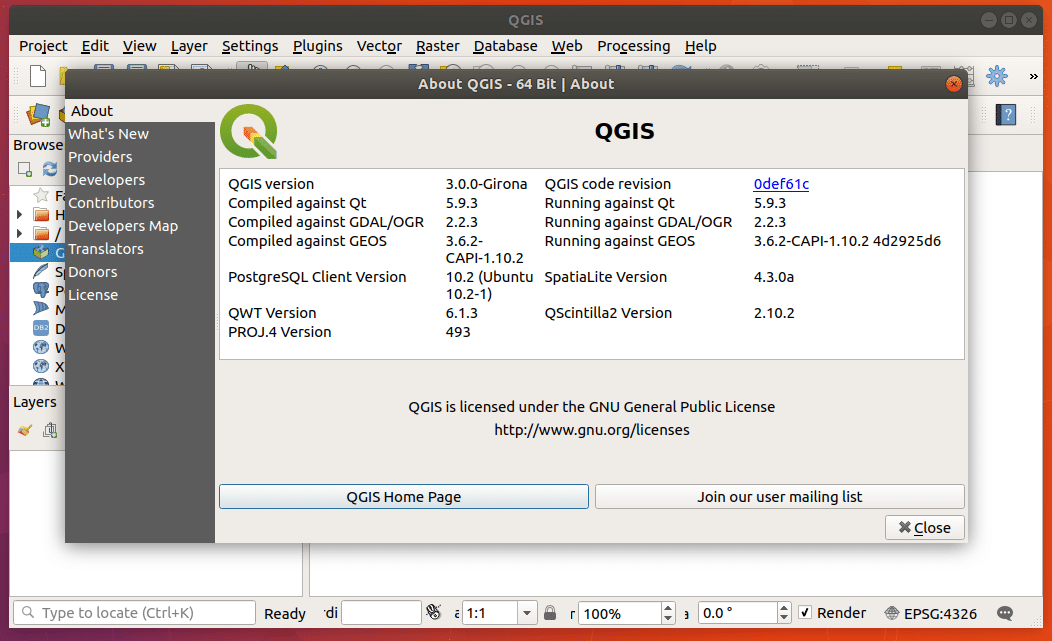Switch to the Donors tab
Image resolution: width=1052 pixels, height=641 pixels.
click(140, 272)
